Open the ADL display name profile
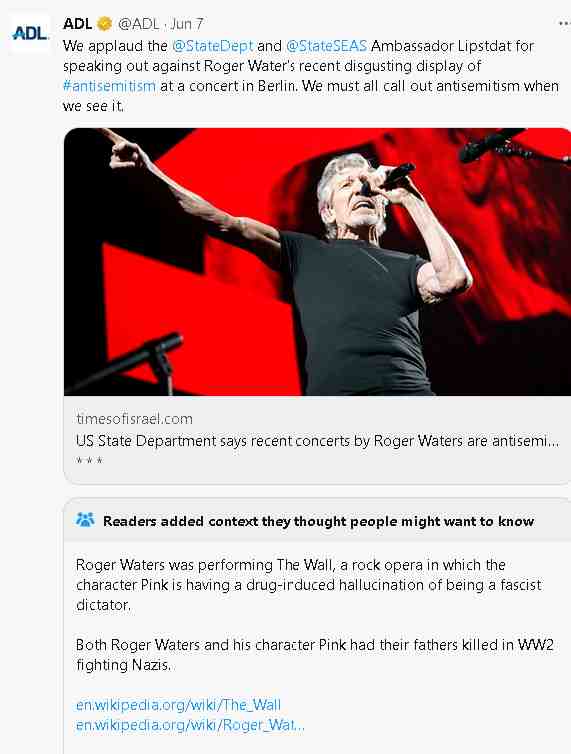571x754 pixels. (x=77, y=24)
